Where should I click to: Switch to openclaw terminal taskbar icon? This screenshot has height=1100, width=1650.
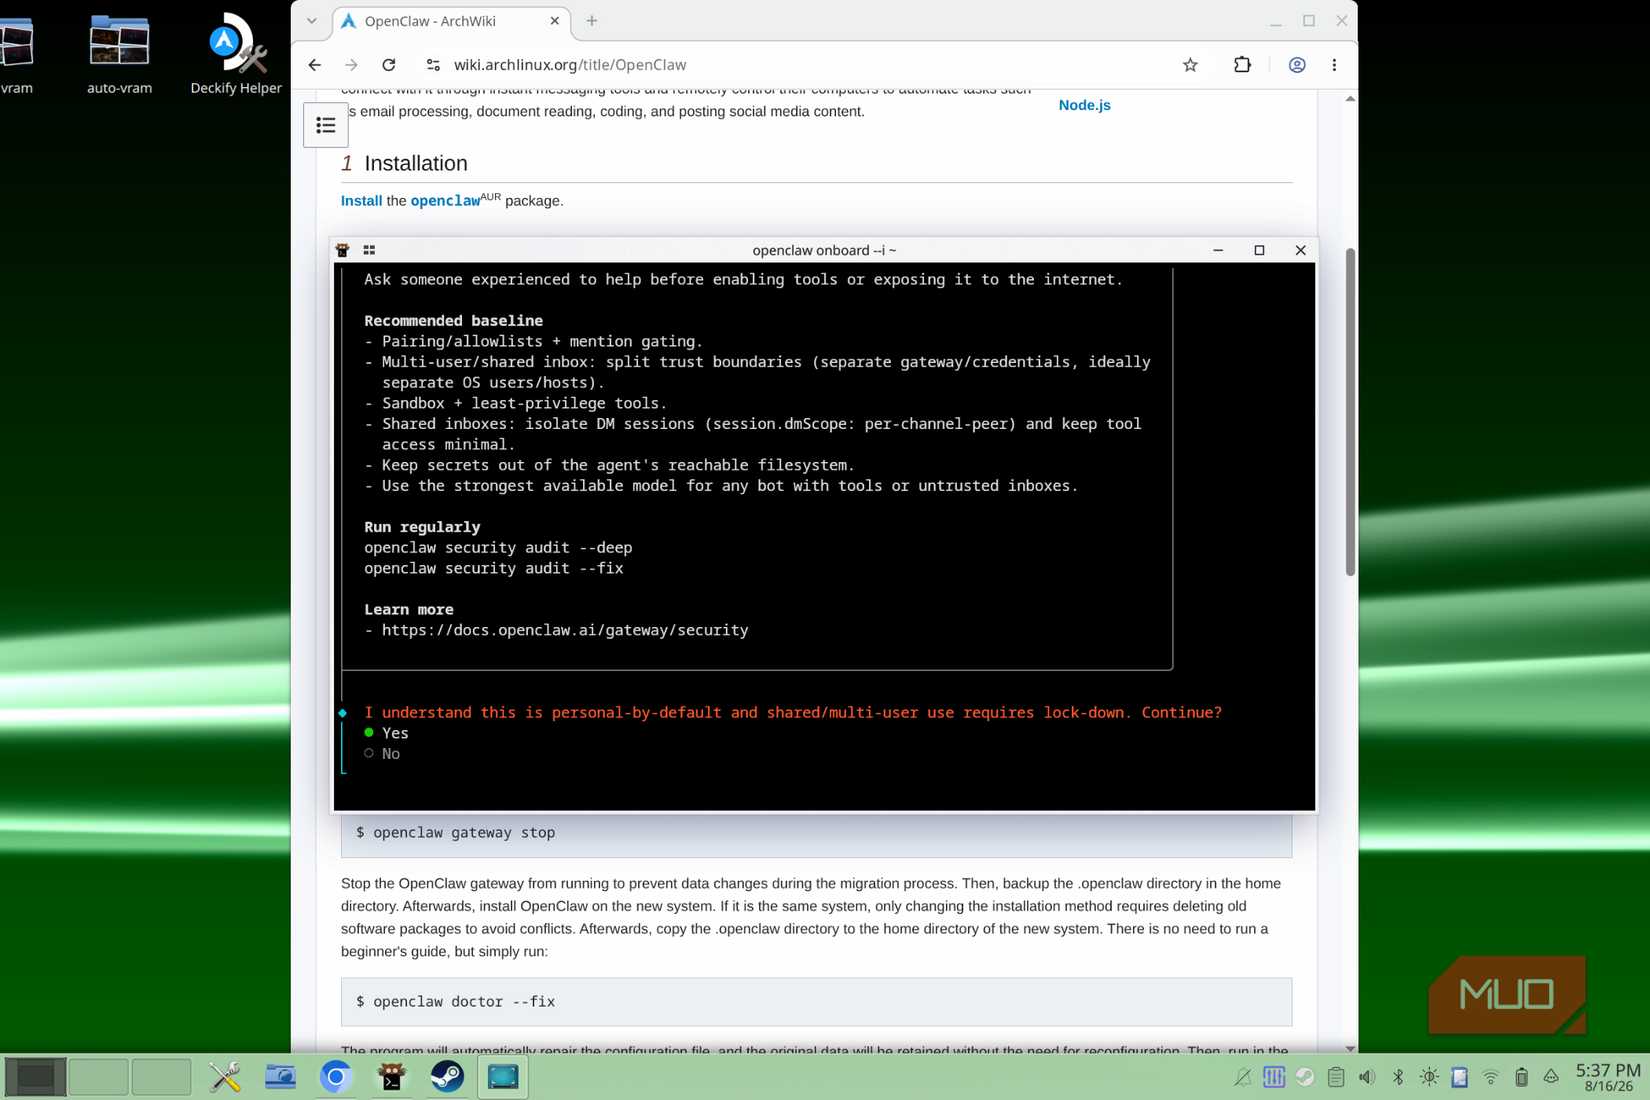392,1077
